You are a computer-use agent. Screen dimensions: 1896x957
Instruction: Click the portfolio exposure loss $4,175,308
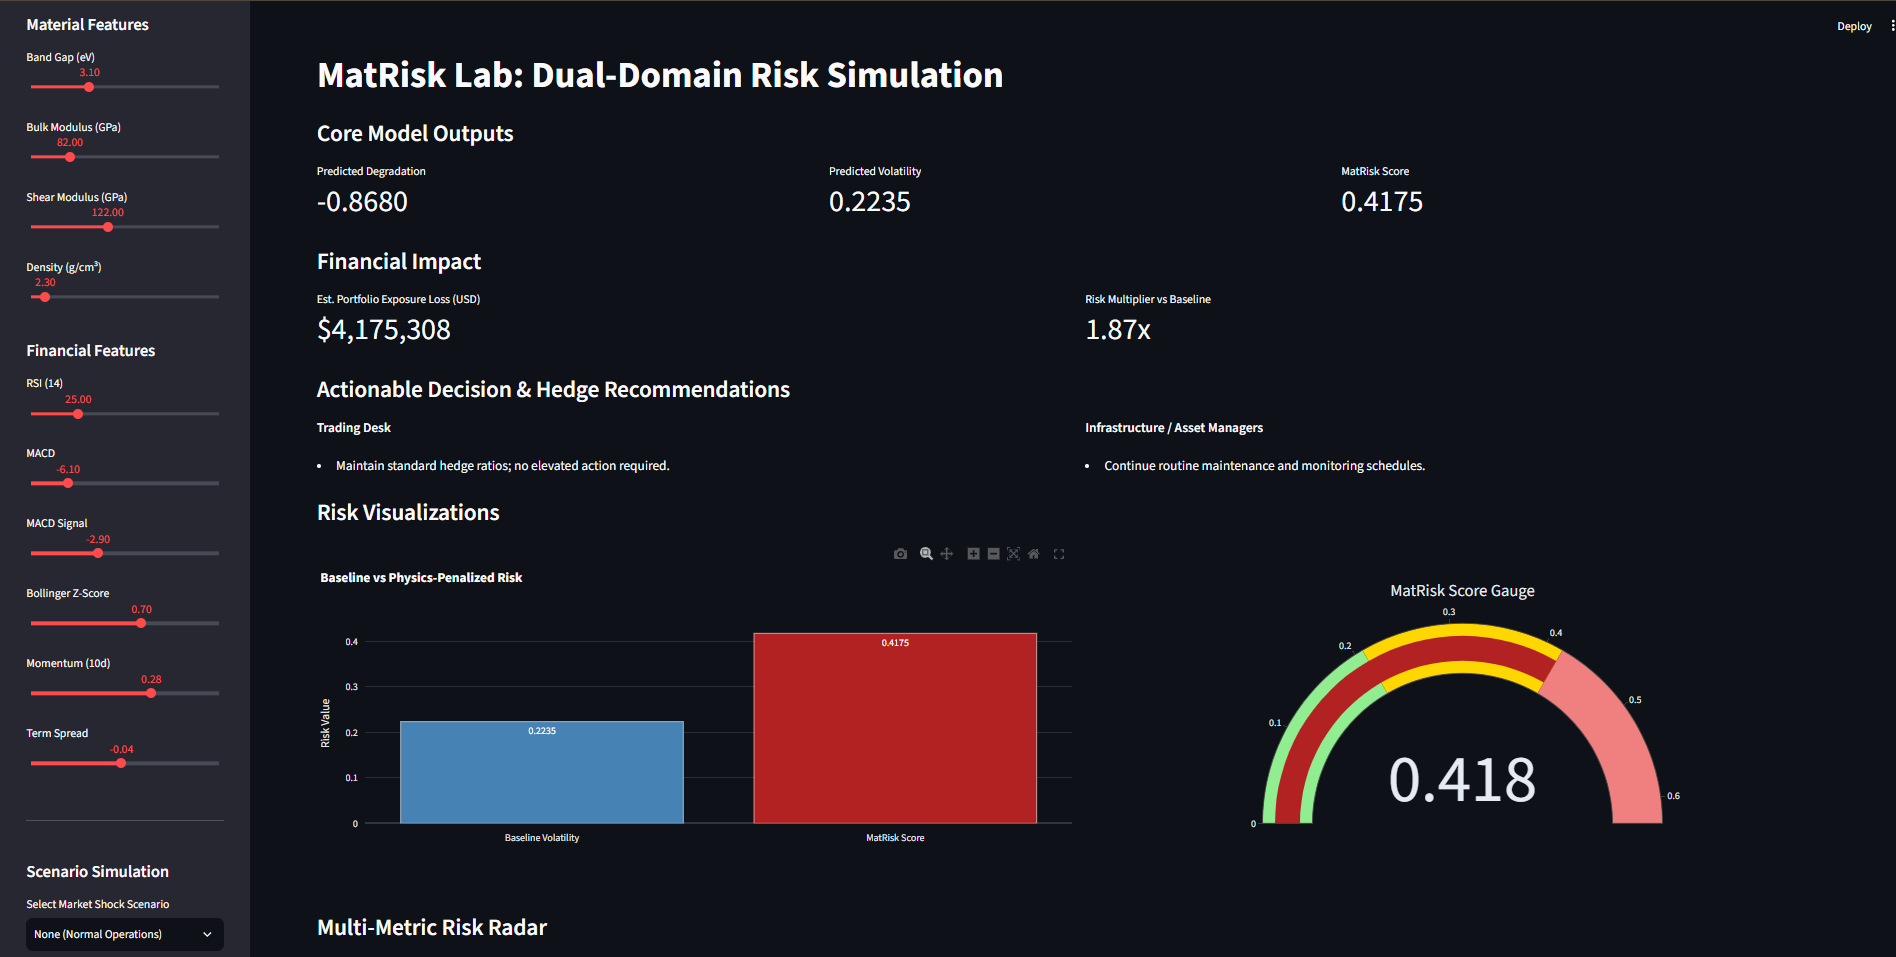click(x=384, y=330)
